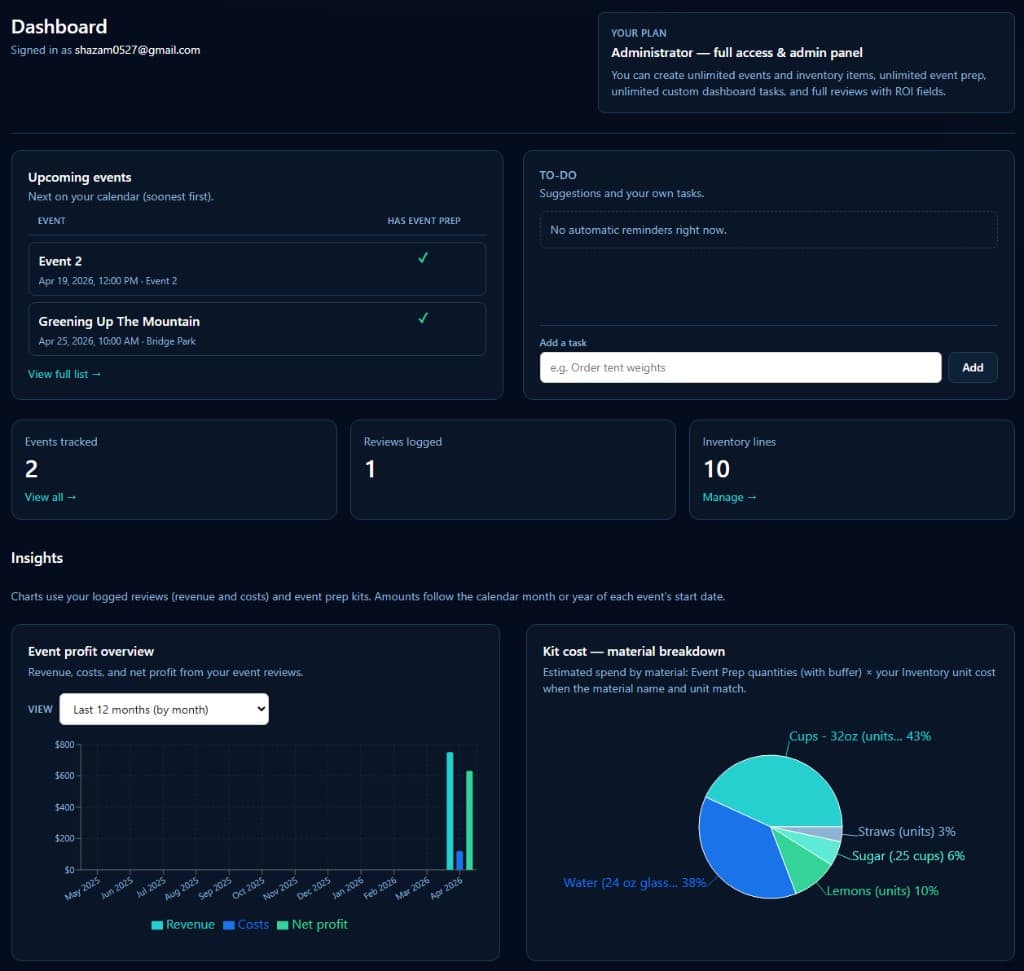Toggle the Costs series off in the legend

click(245, 924)
